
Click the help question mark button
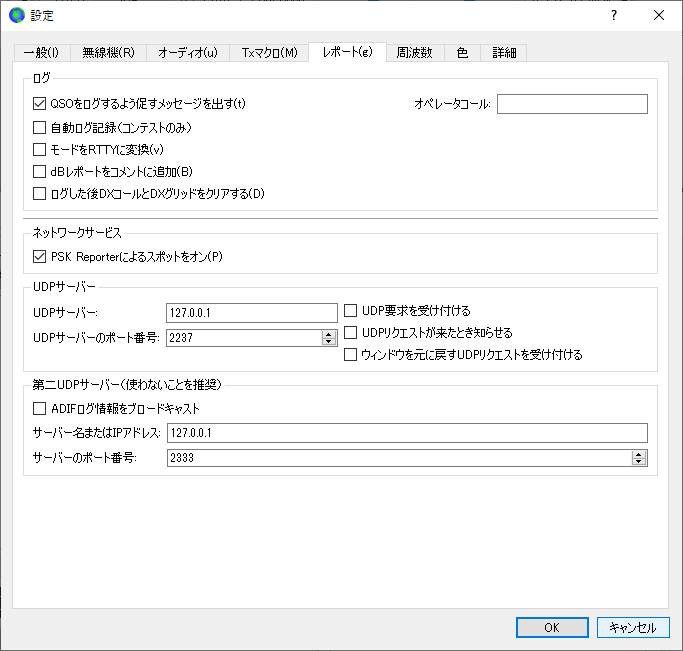tap(614, 15)
